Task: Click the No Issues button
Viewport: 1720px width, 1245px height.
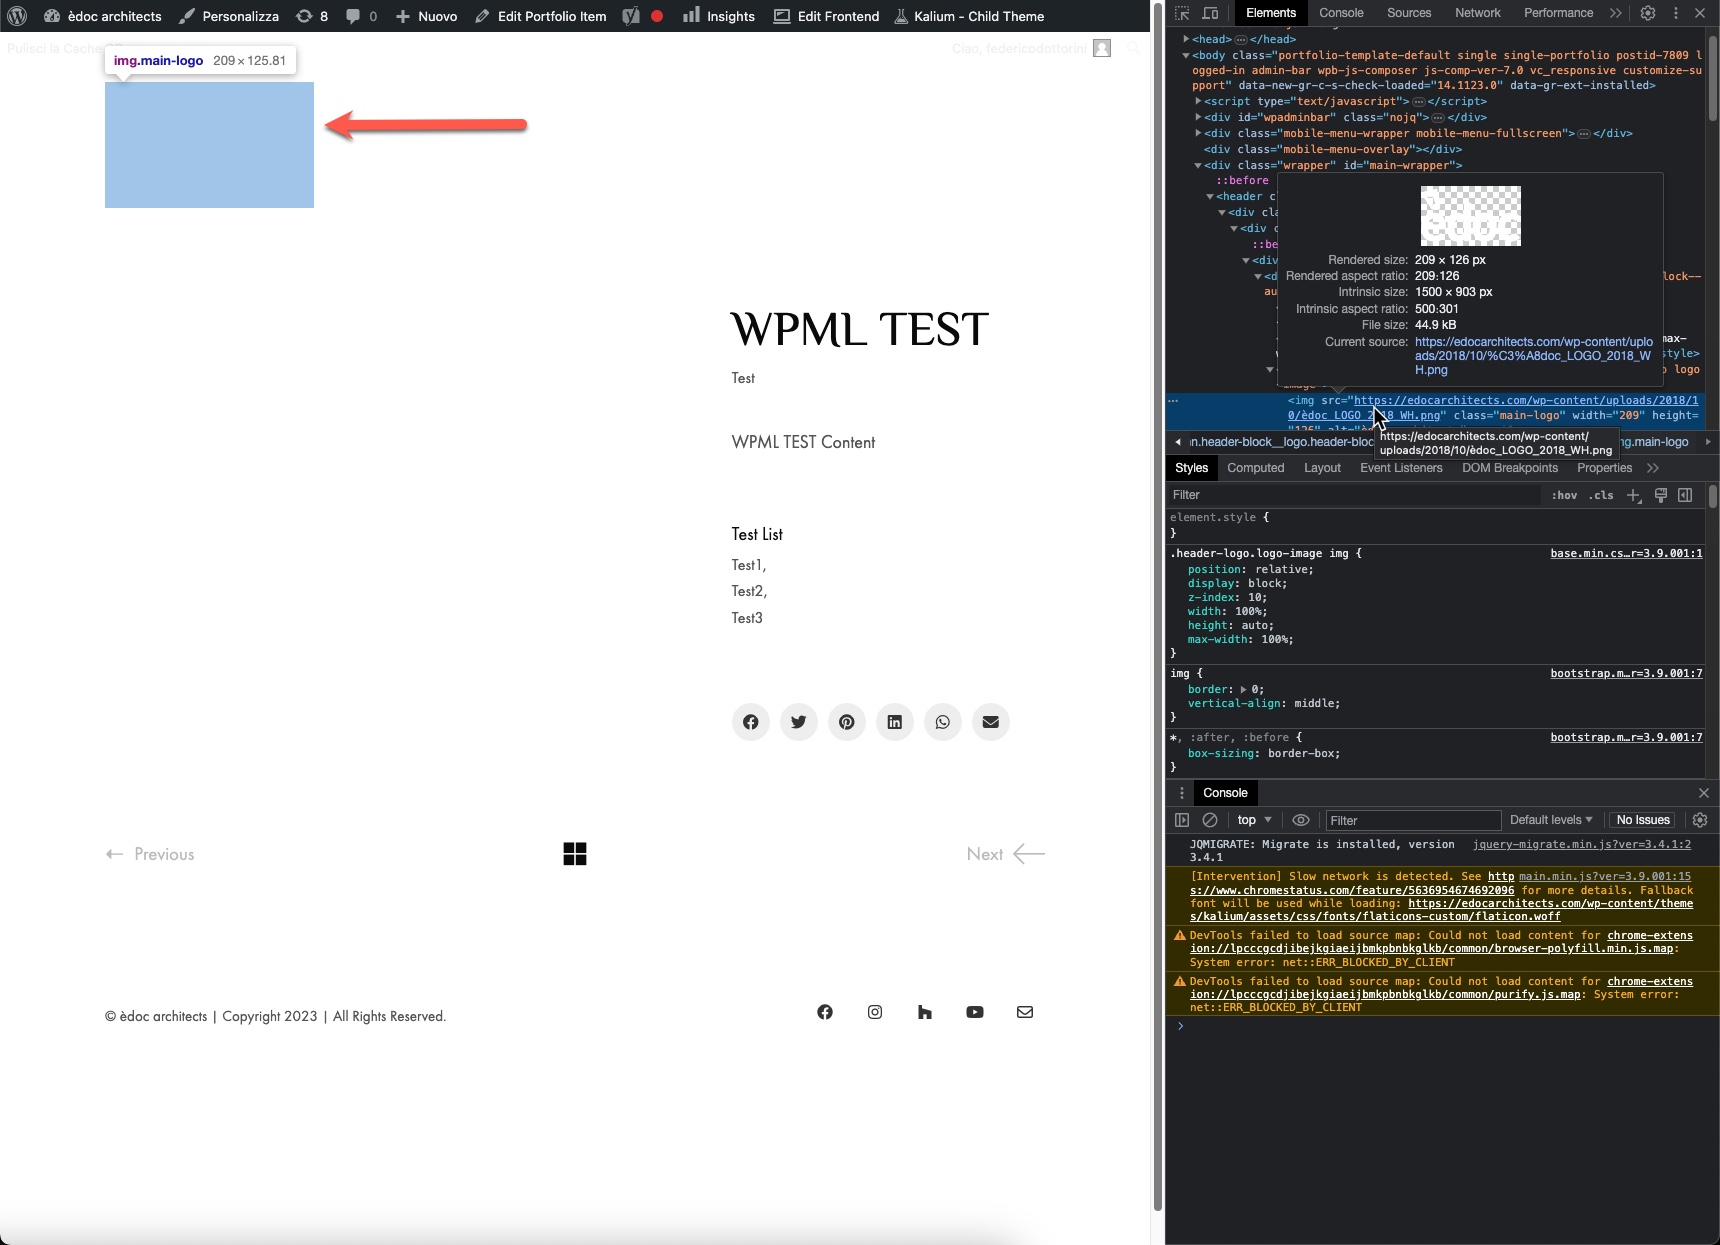Action: pyautogui.click(x=1643, y=820)
